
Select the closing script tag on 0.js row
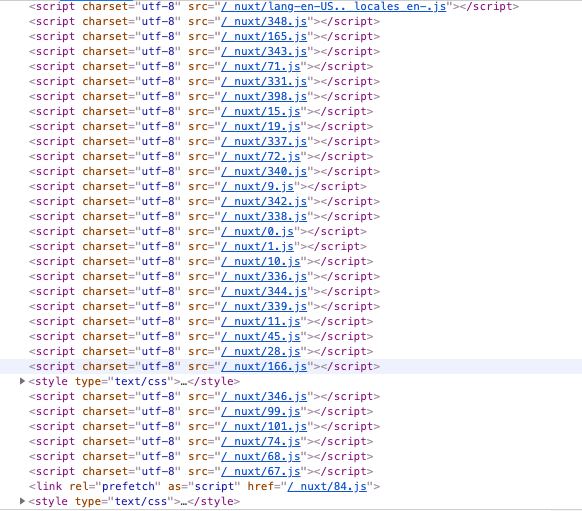[337, 232]
